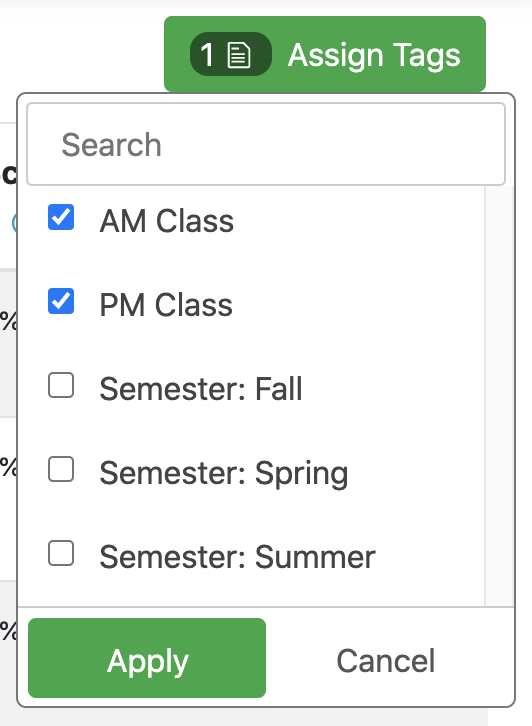Enable the Semester: Fall checkbox

61,385
